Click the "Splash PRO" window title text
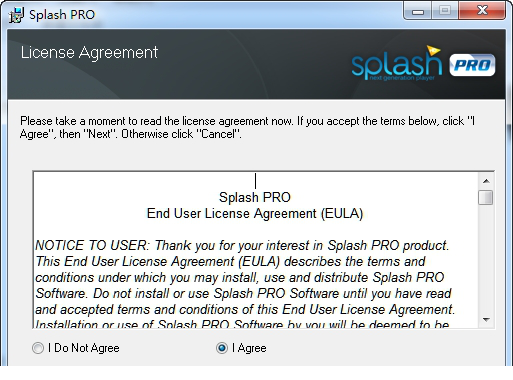This screenshot has height=380, width=513. 62,15
